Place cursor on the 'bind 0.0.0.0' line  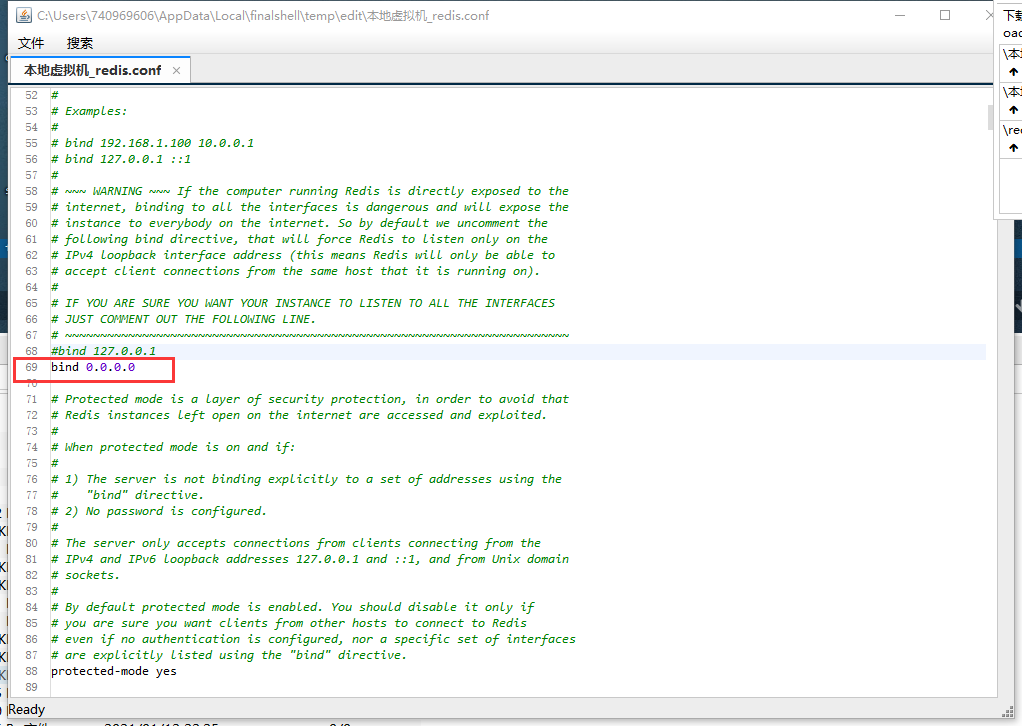pyautogui.click(x=93, y=367)
